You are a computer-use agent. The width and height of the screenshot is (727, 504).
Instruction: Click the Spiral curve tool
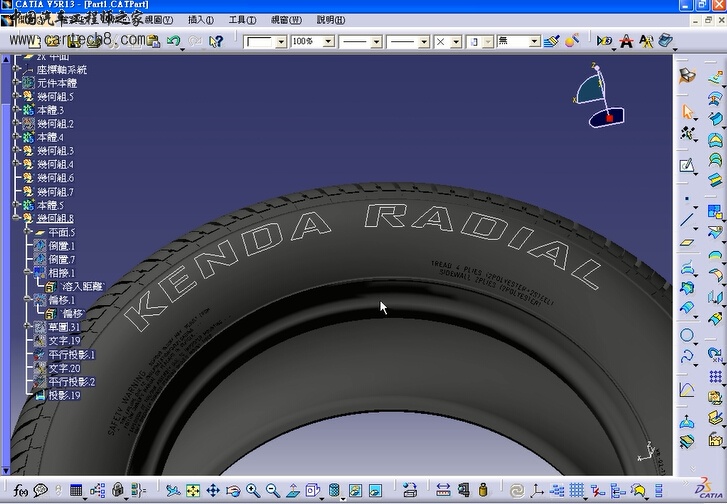(x=687, y=357)
